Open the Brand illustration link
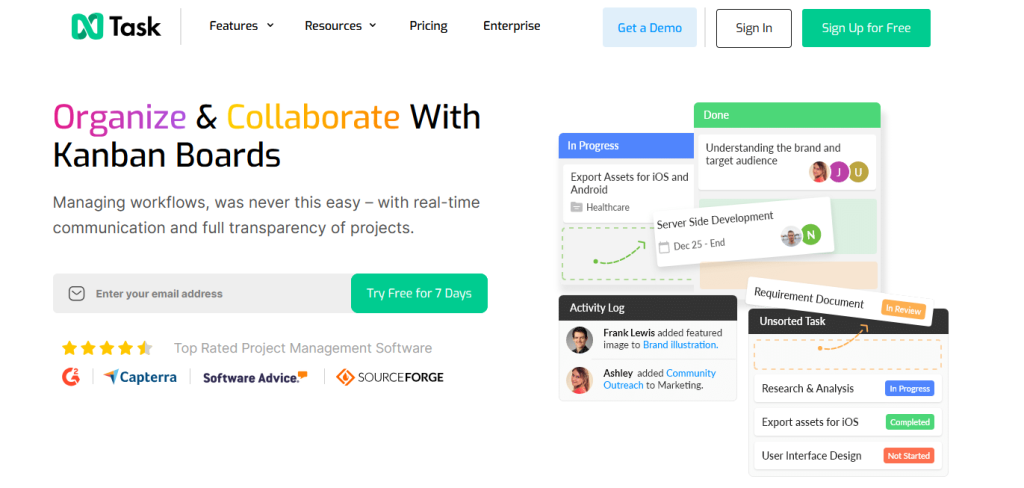Screen dimensions: 1024x488 pyautogui.click(x=680, y=345)
